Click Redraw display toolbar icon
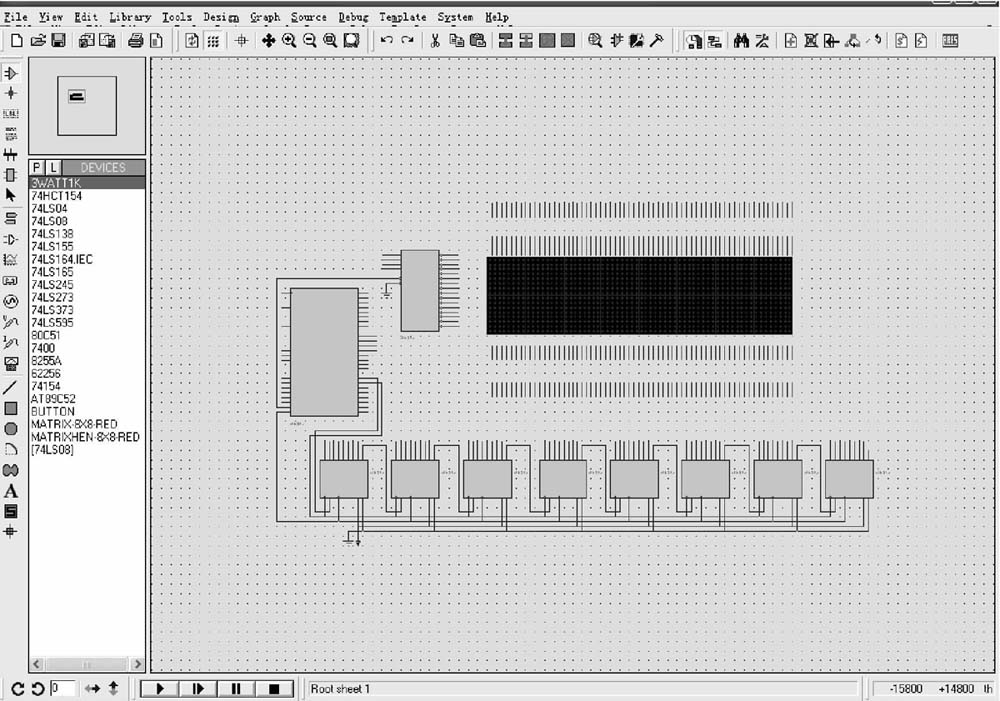Screen dimensions: 1000x701 click(191, 41)
